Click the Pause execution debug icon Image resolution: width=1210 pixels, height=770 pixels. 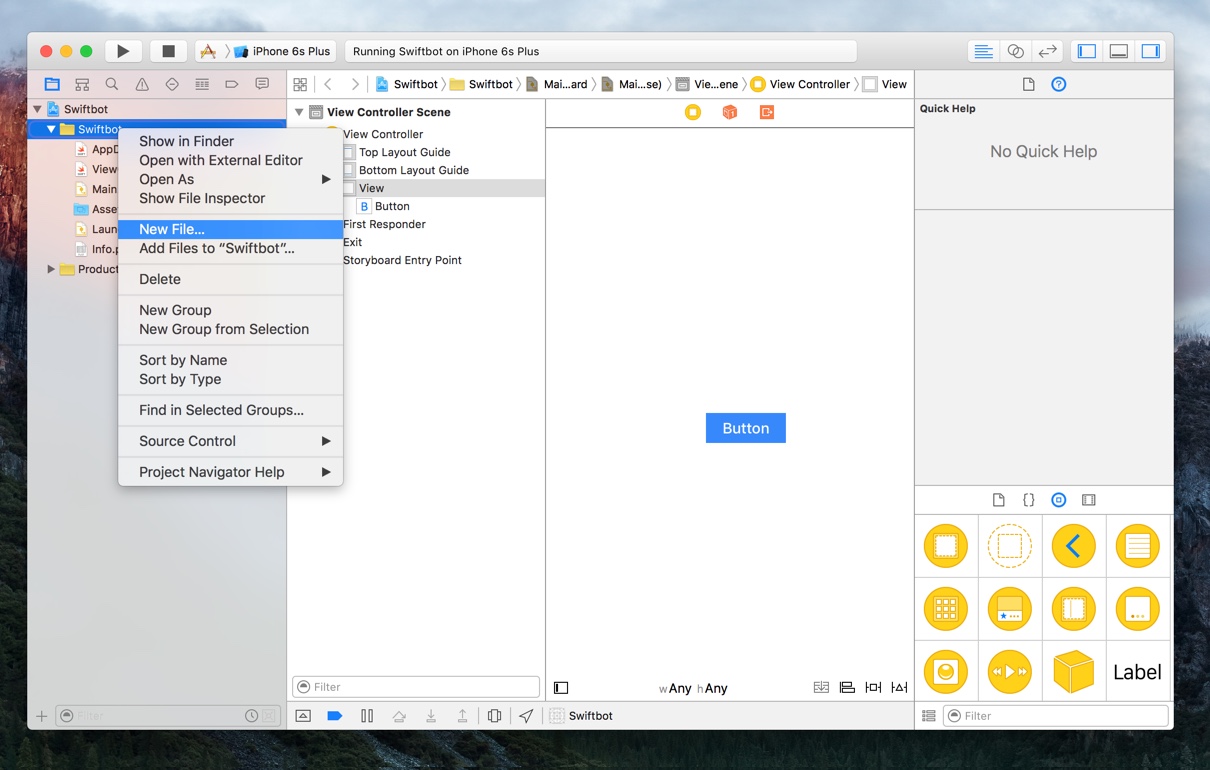(367, 716)
